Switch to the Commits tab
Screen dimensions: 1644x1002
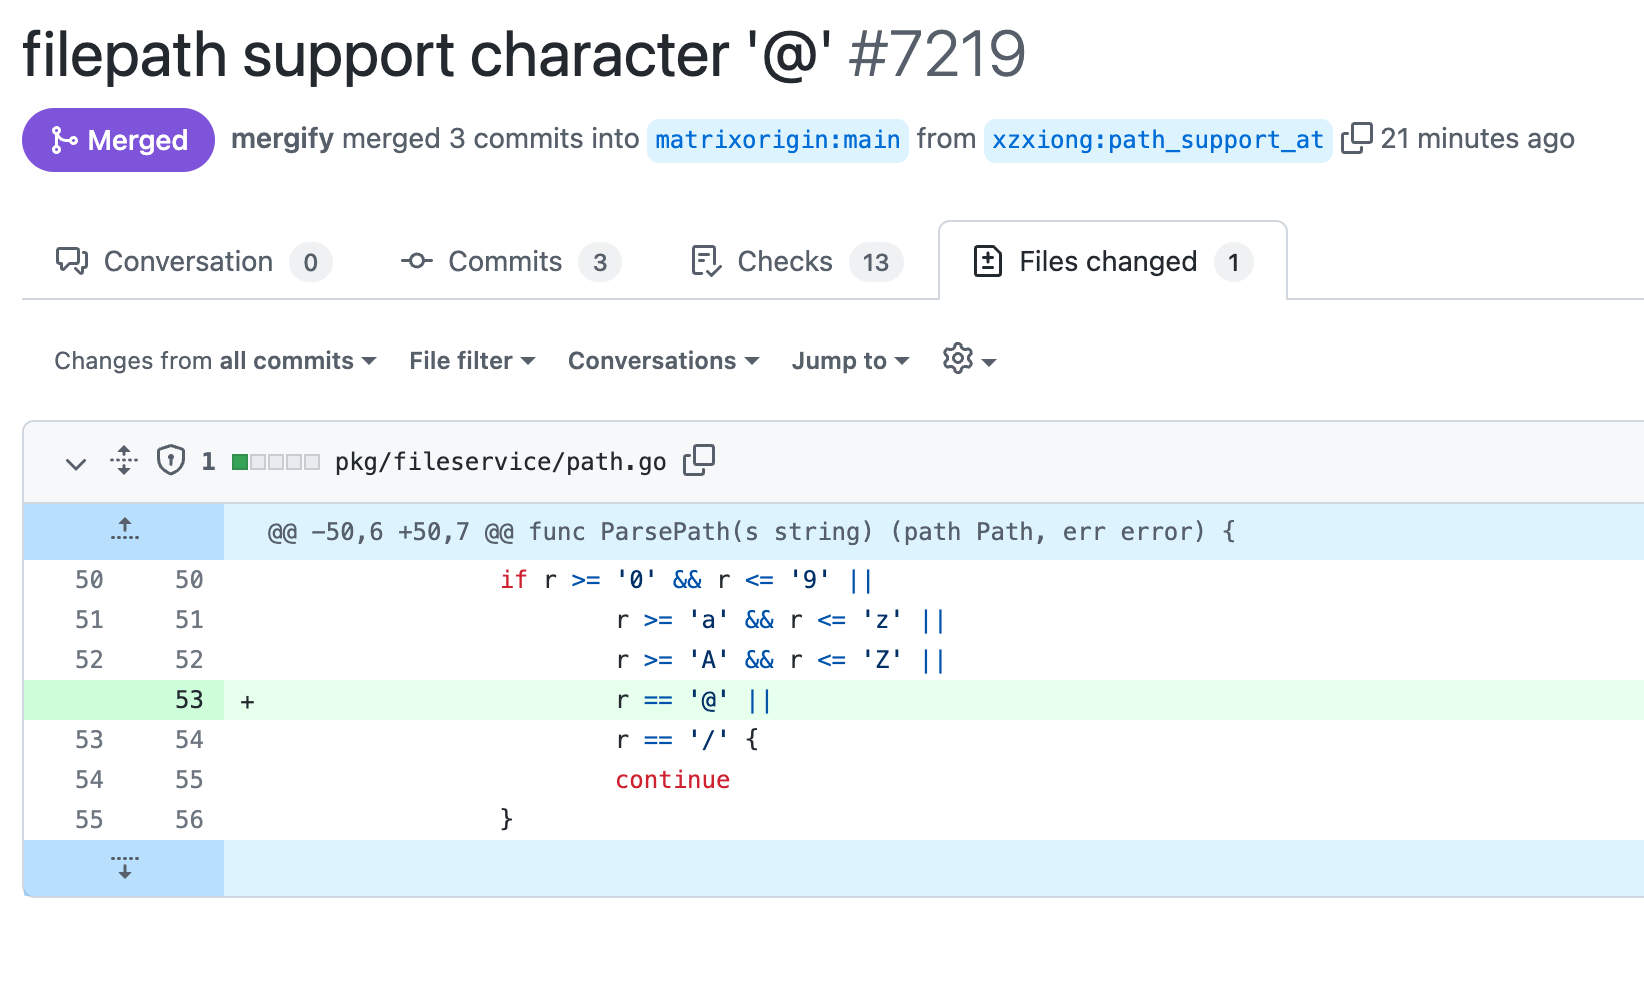tap(505, 261)
